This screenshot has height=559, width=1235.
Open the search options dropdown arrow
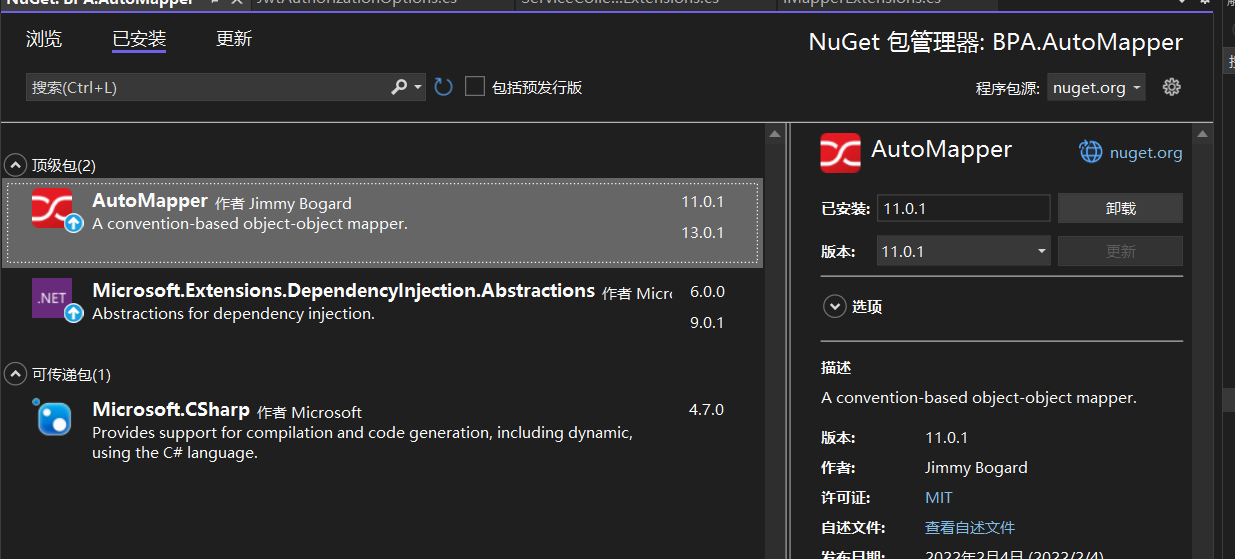[x=419, y=87]
